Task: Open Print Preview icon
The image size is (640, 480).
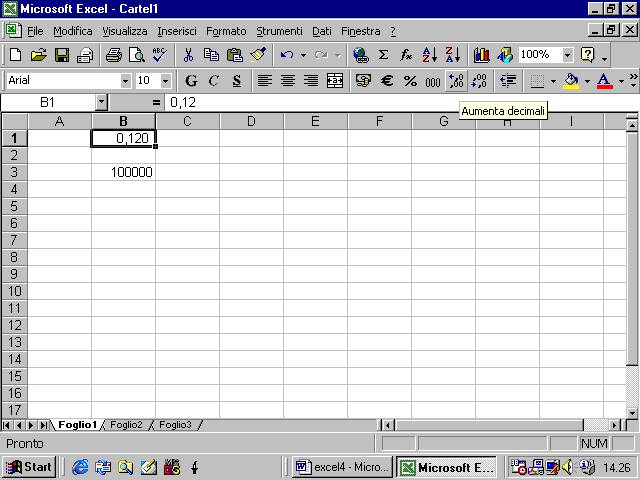Action: [136, 55]
